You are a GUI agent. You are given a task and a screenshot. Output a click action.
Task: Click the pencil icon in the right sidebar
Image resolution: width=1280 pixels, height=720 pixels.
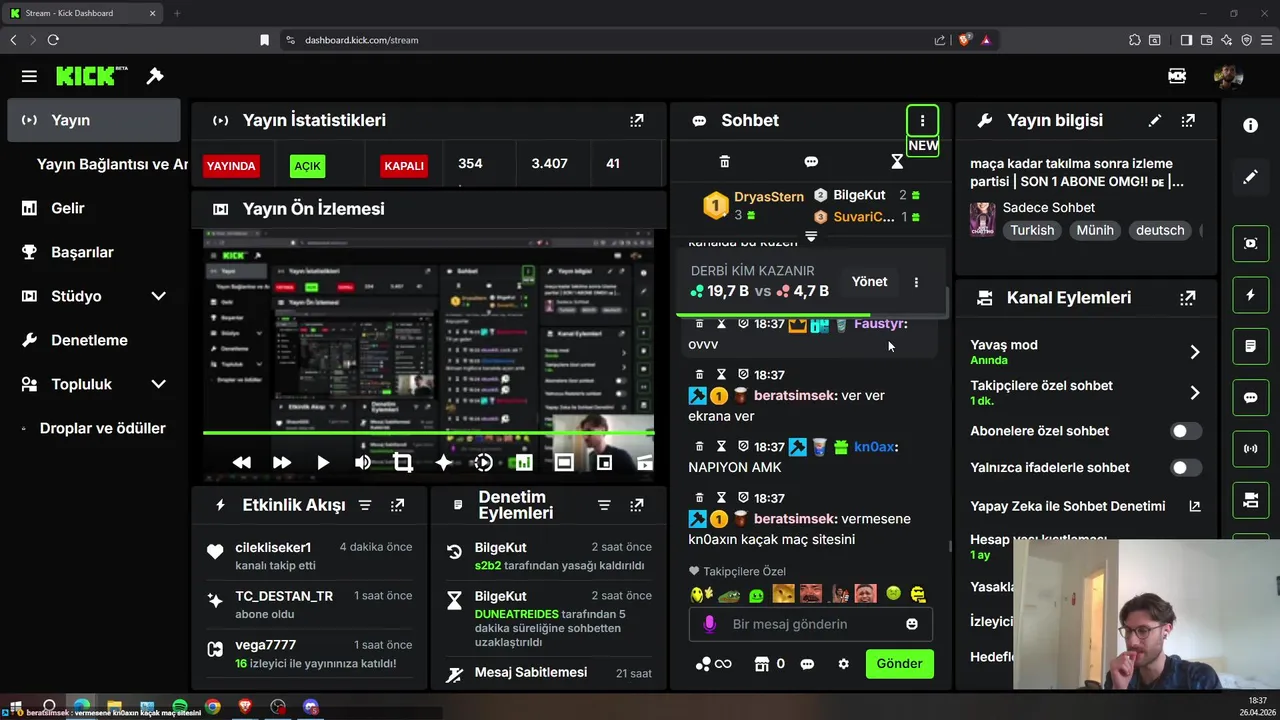pos(1251,177)
